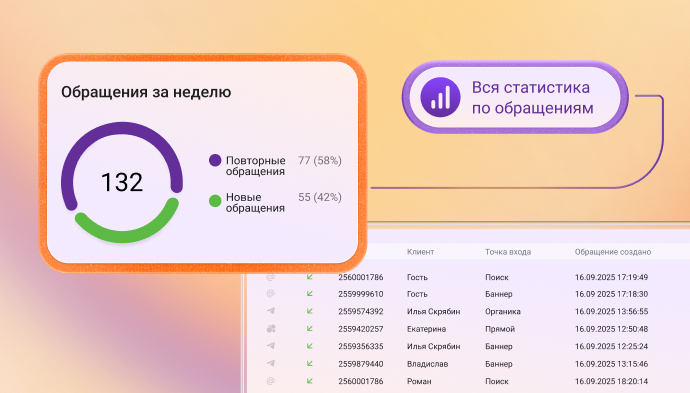This screenshot has width=690, height=393.
Task: Click green incoming arrow in row 2559999610
Action: (310, 294)
